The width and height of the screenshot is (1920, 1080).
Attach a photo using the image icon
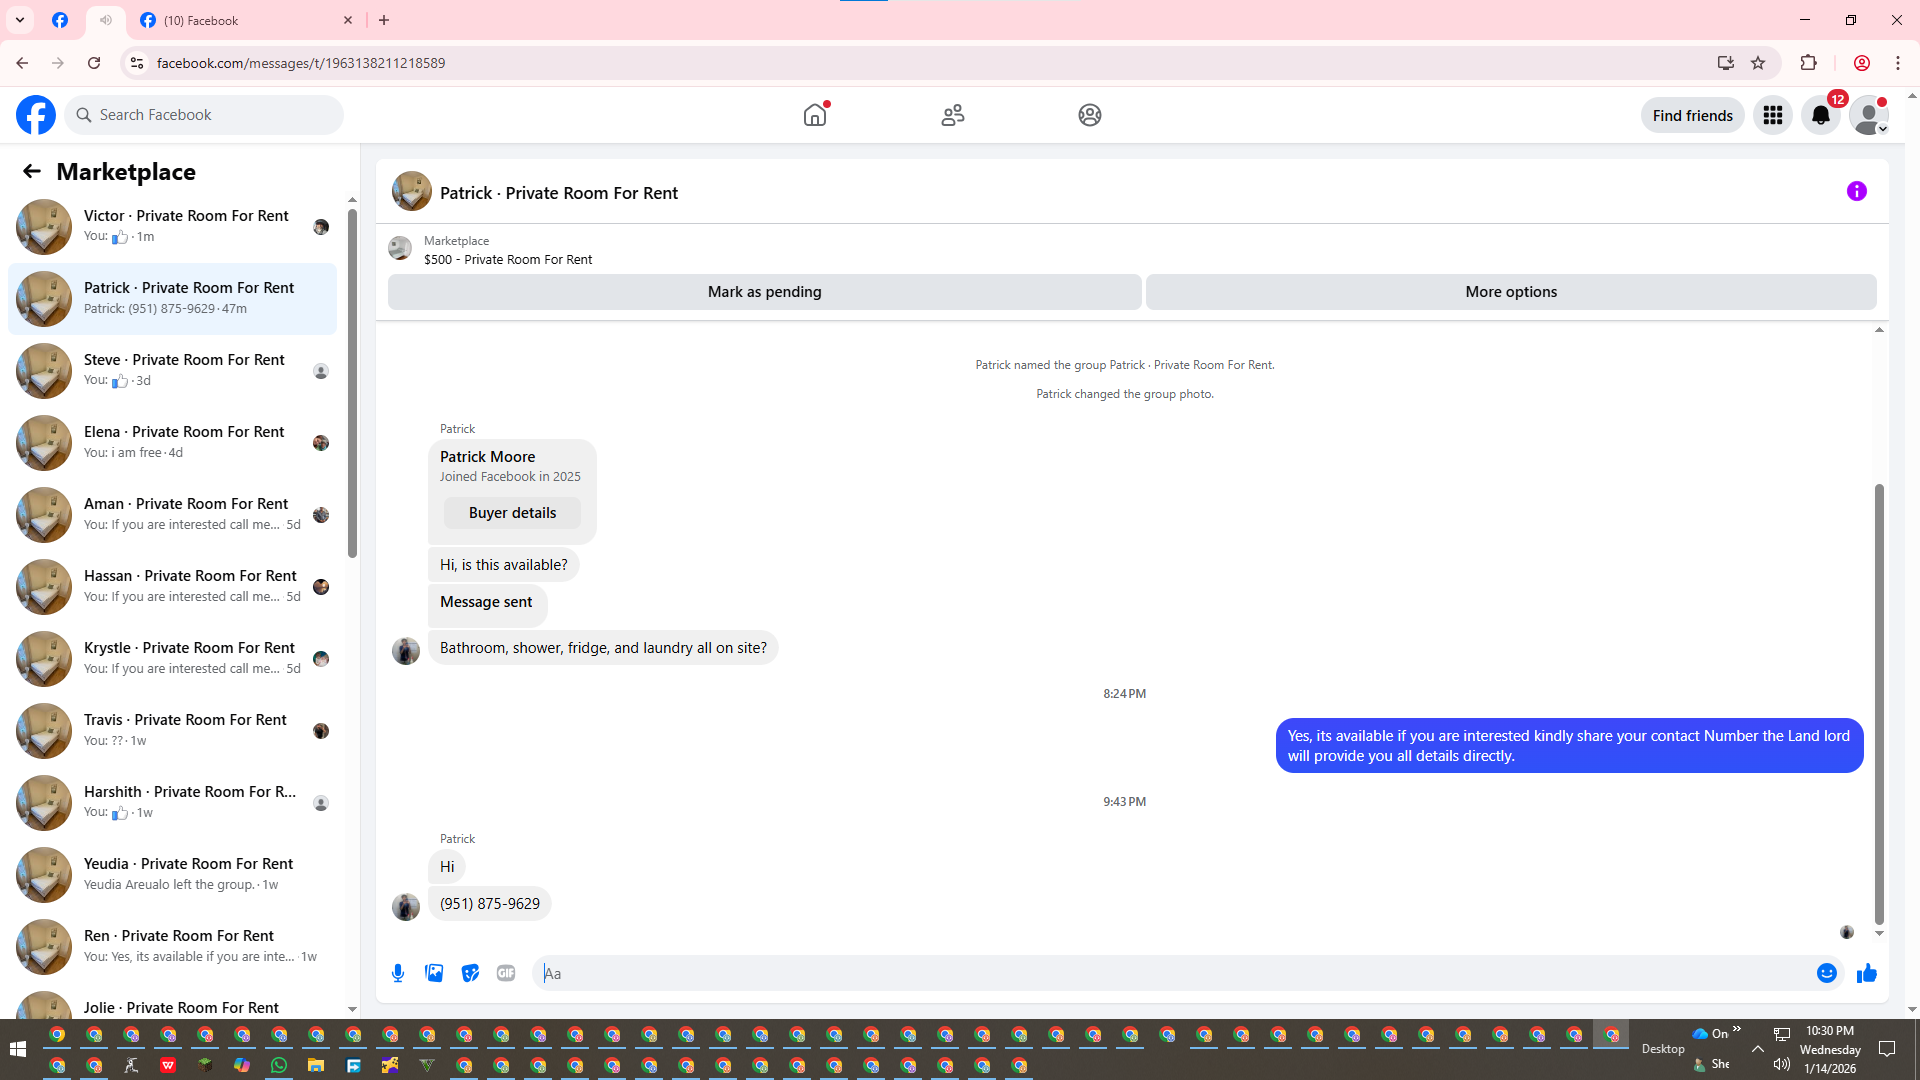(434, 973)
